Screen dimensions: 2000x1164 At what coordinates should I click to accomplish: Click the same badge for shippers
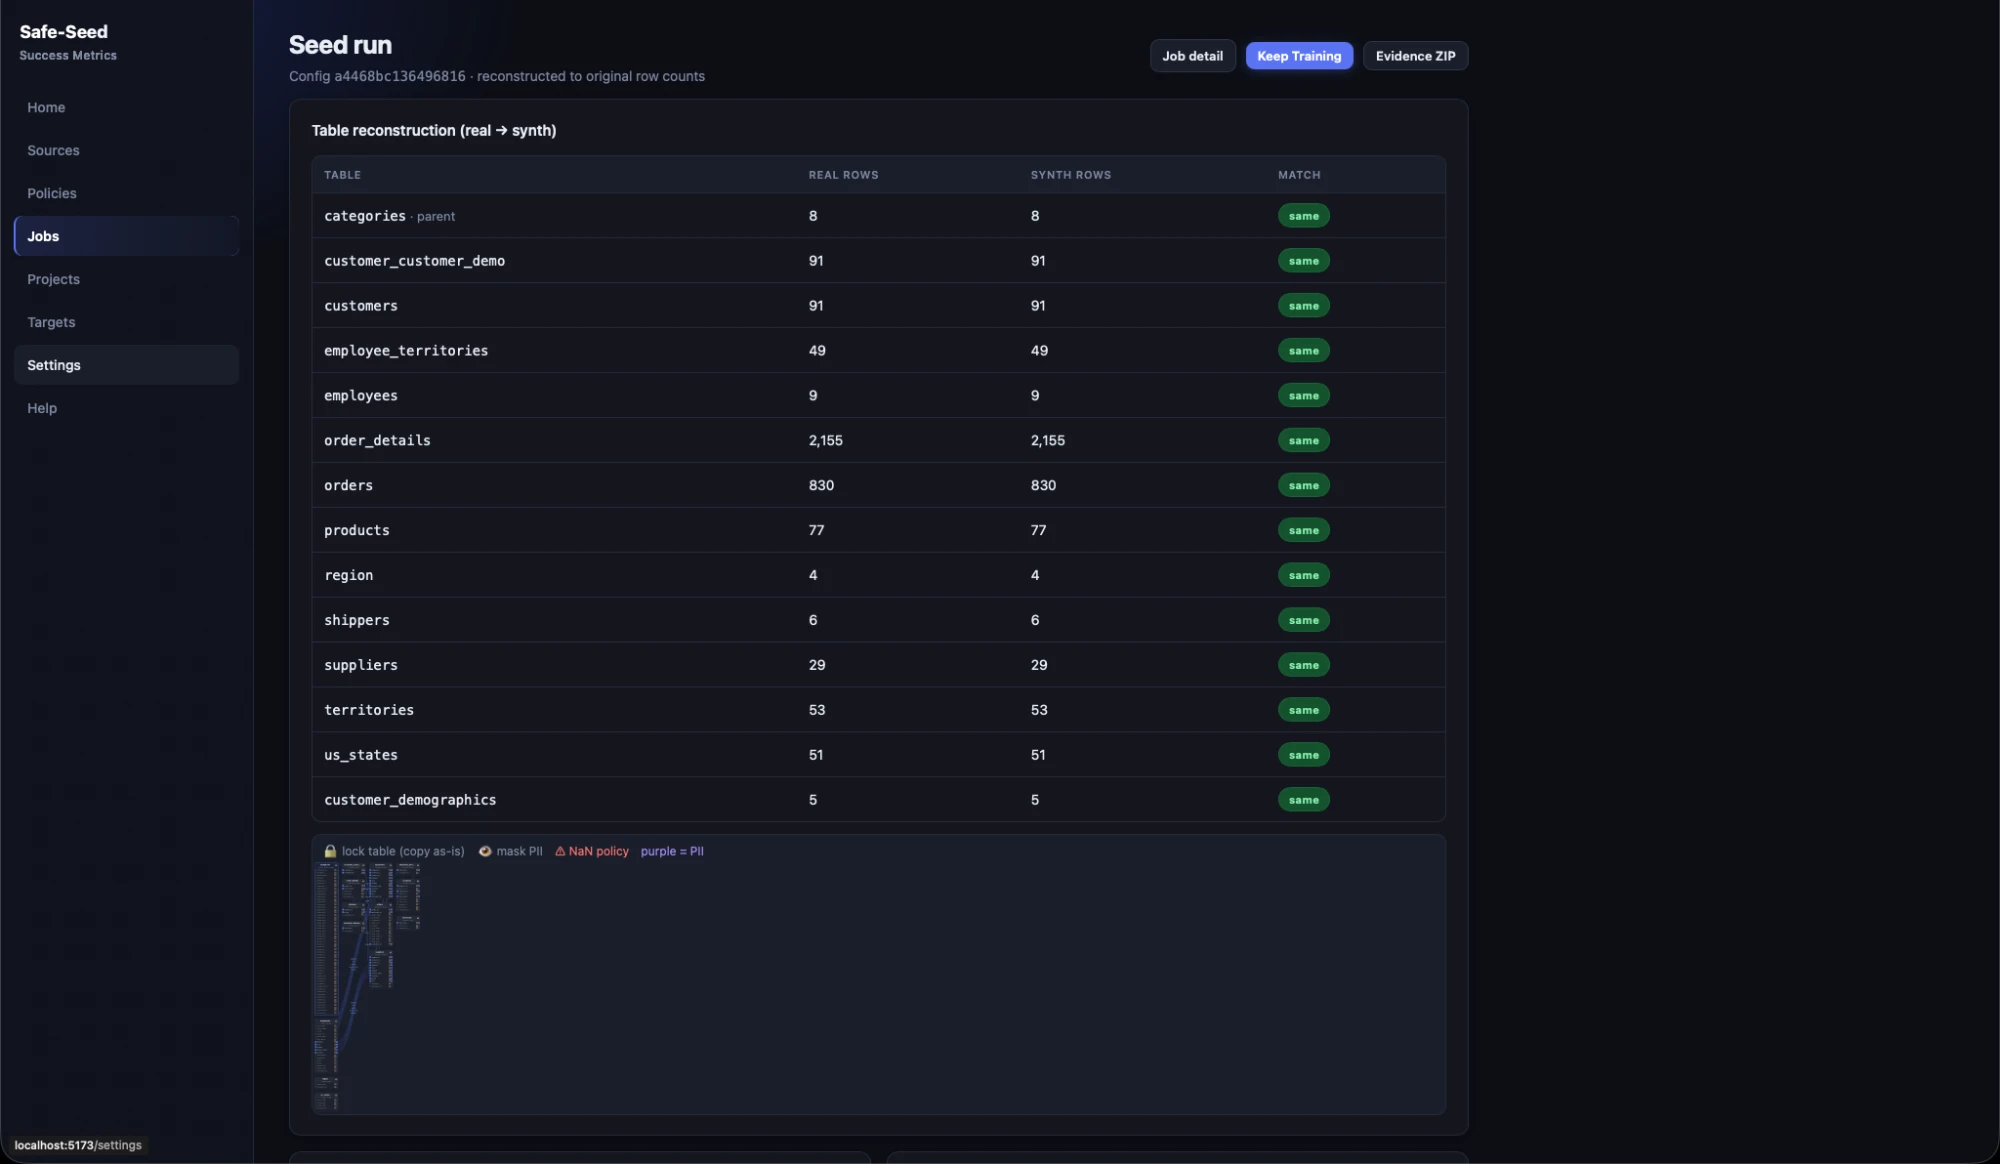pos(1303,621)
